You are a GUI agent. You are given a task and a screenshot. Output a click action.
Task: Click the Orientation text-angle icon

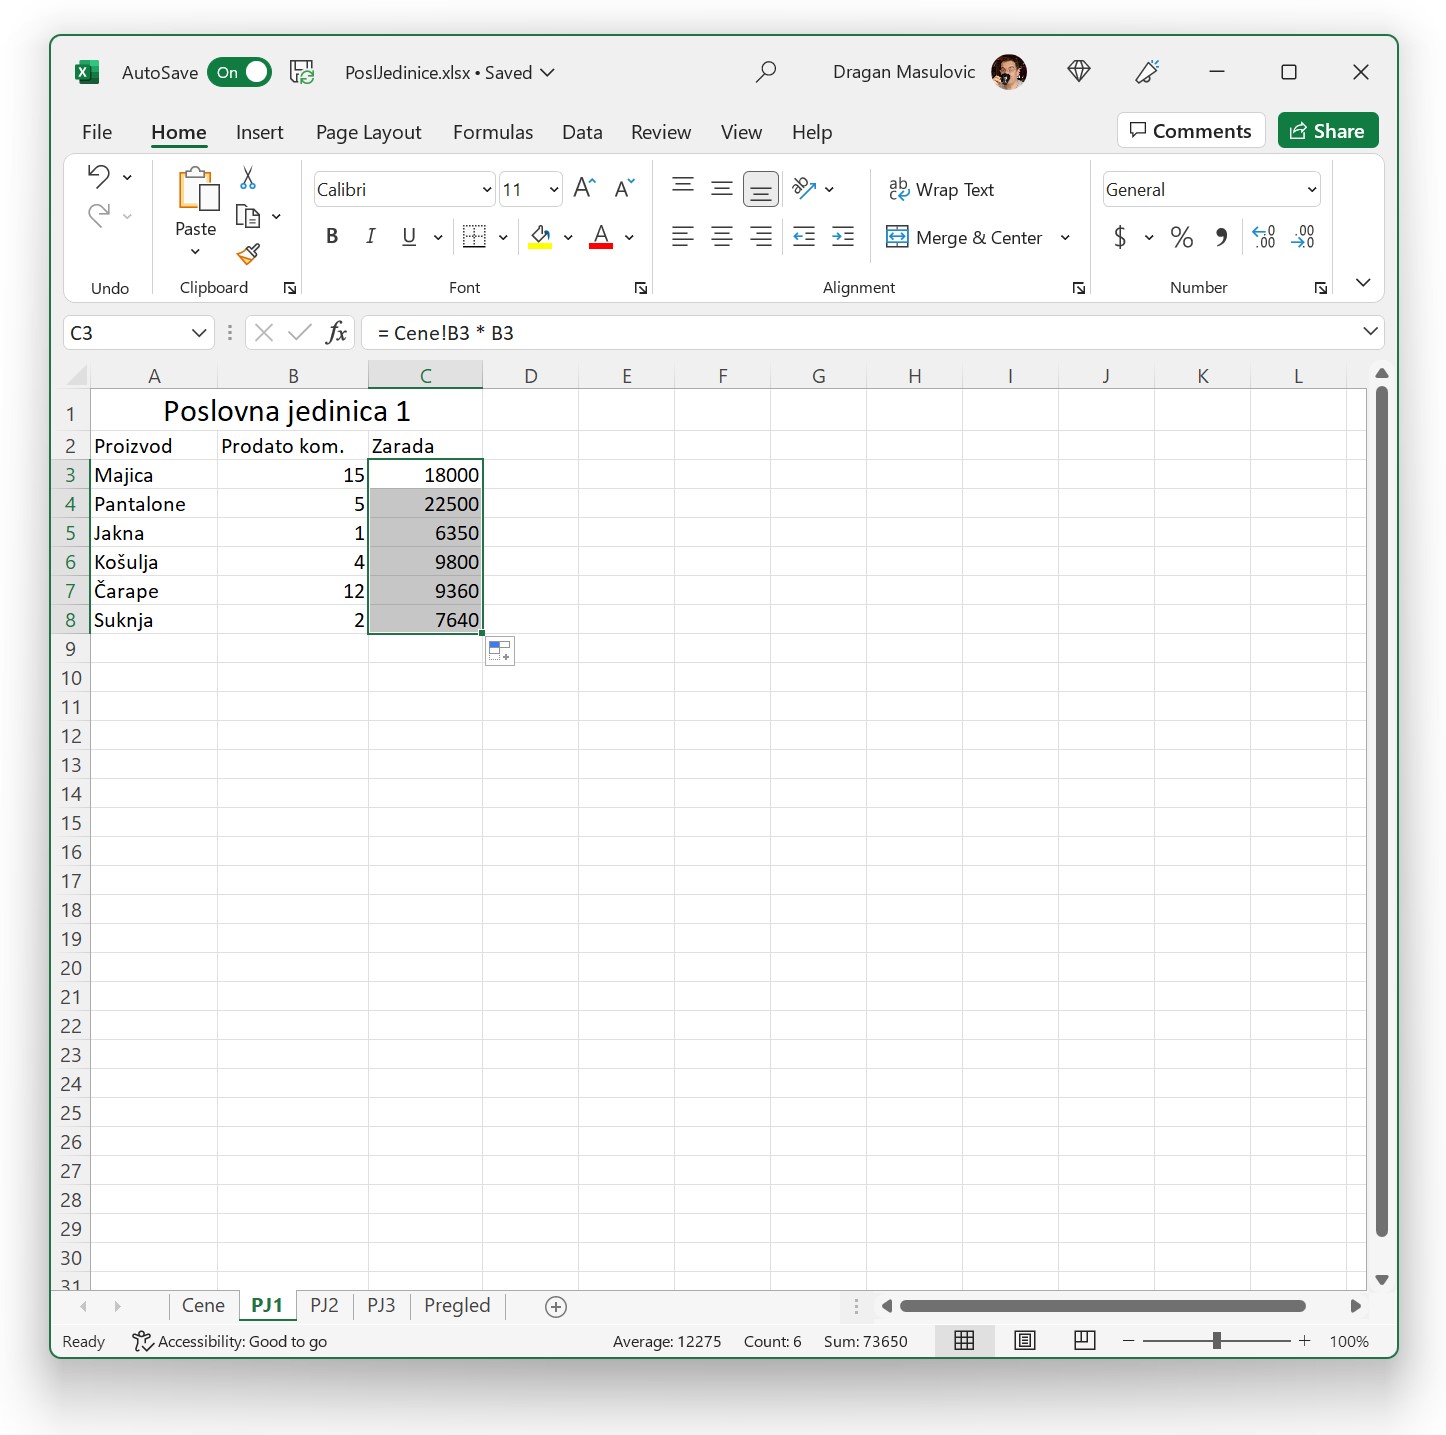[804, 188]
